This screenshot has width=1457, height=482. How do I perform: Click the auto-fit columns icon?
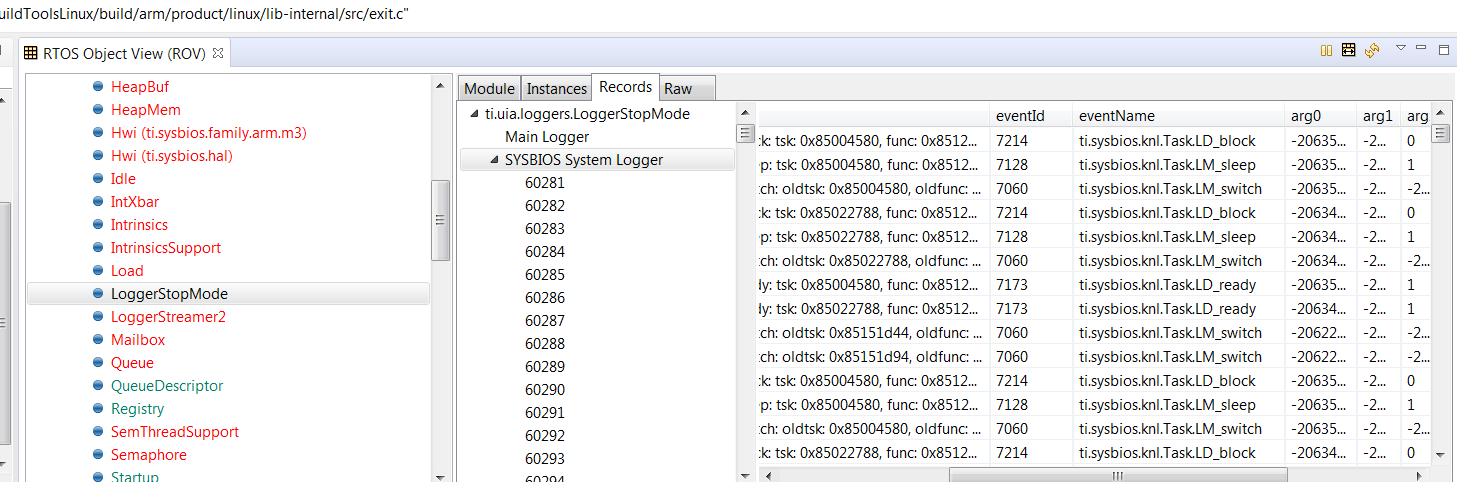pyautogui.click(x=1348, y=50)
